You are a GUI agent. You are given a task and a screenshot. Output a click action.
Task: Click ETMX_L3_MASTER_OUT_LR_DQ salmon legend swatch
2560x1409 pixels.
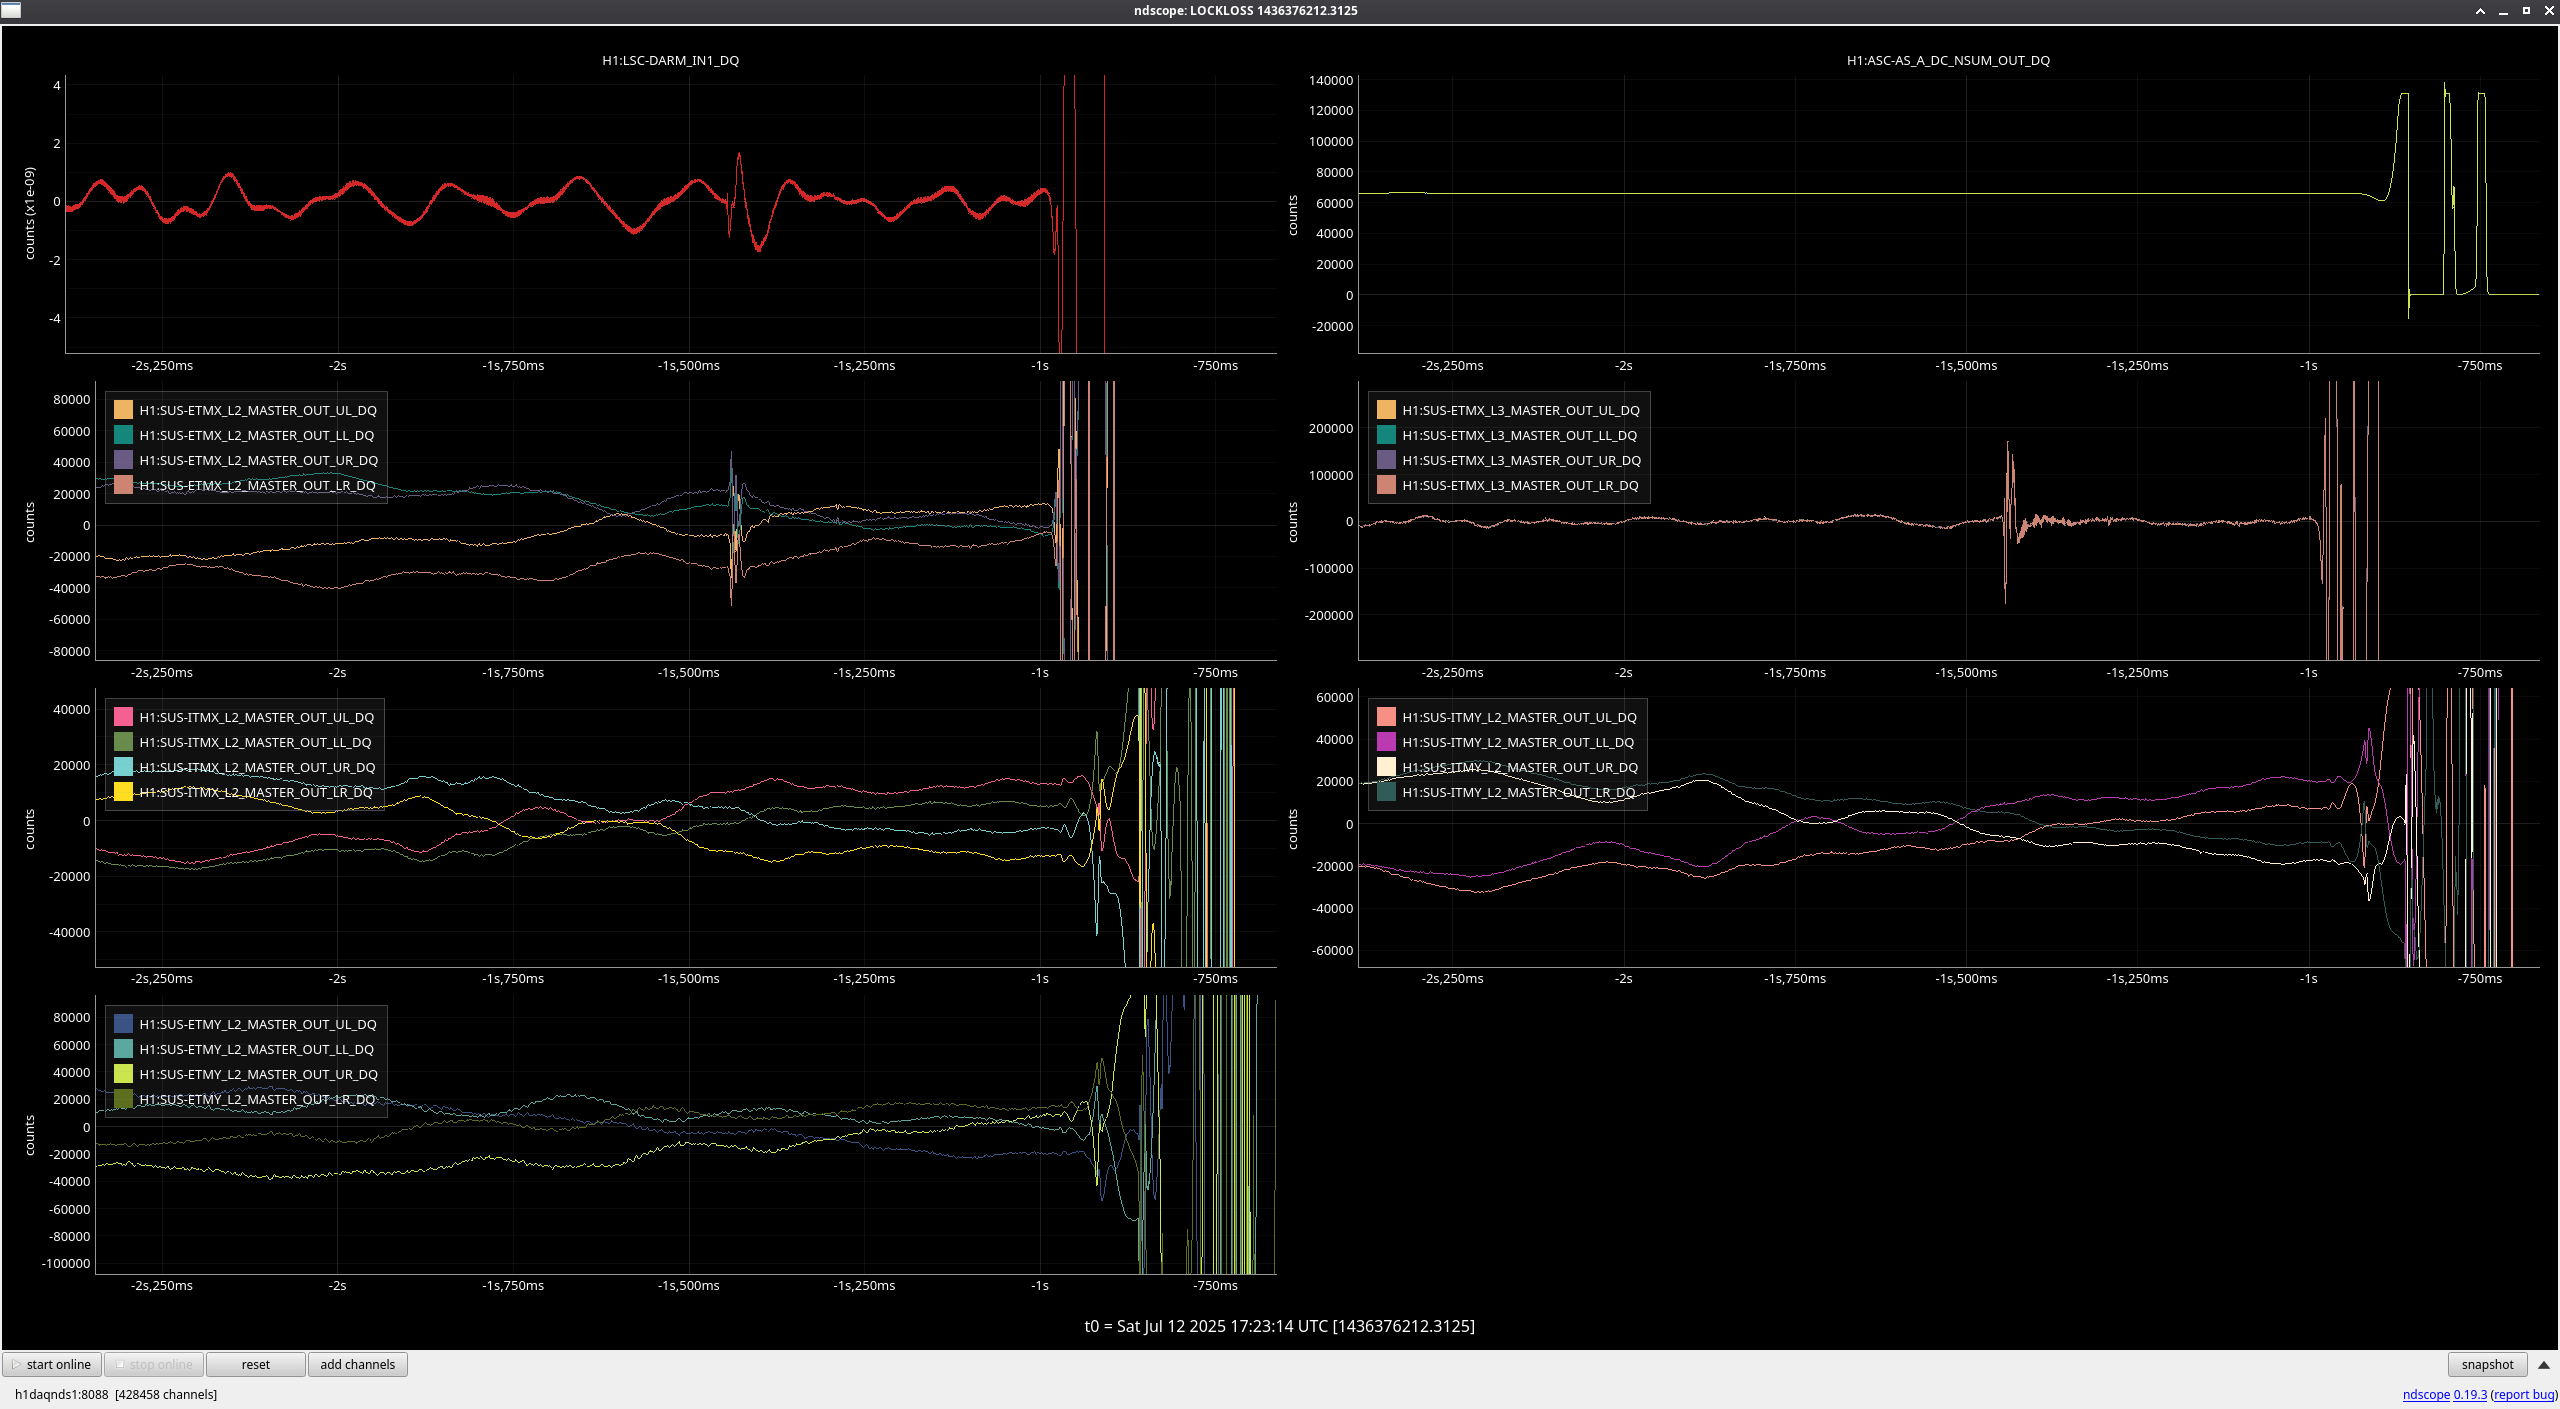[x=1386, y=485]
